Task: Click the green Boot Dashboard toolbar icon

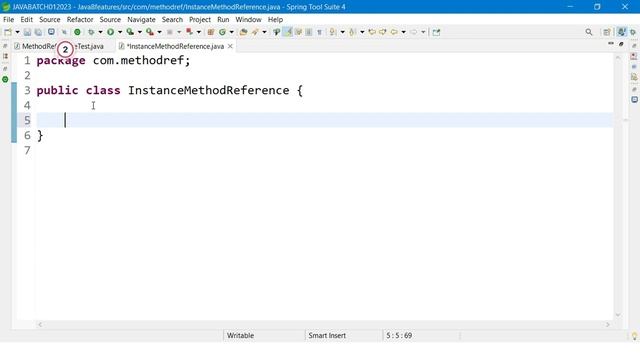Action: pyautogui.click(x=77, y=32)
